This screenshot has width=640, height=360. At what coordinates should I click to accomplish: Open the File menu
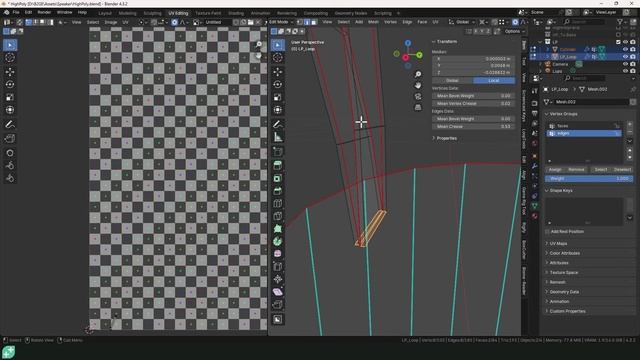pyautogui.click(x=16, y=13)
